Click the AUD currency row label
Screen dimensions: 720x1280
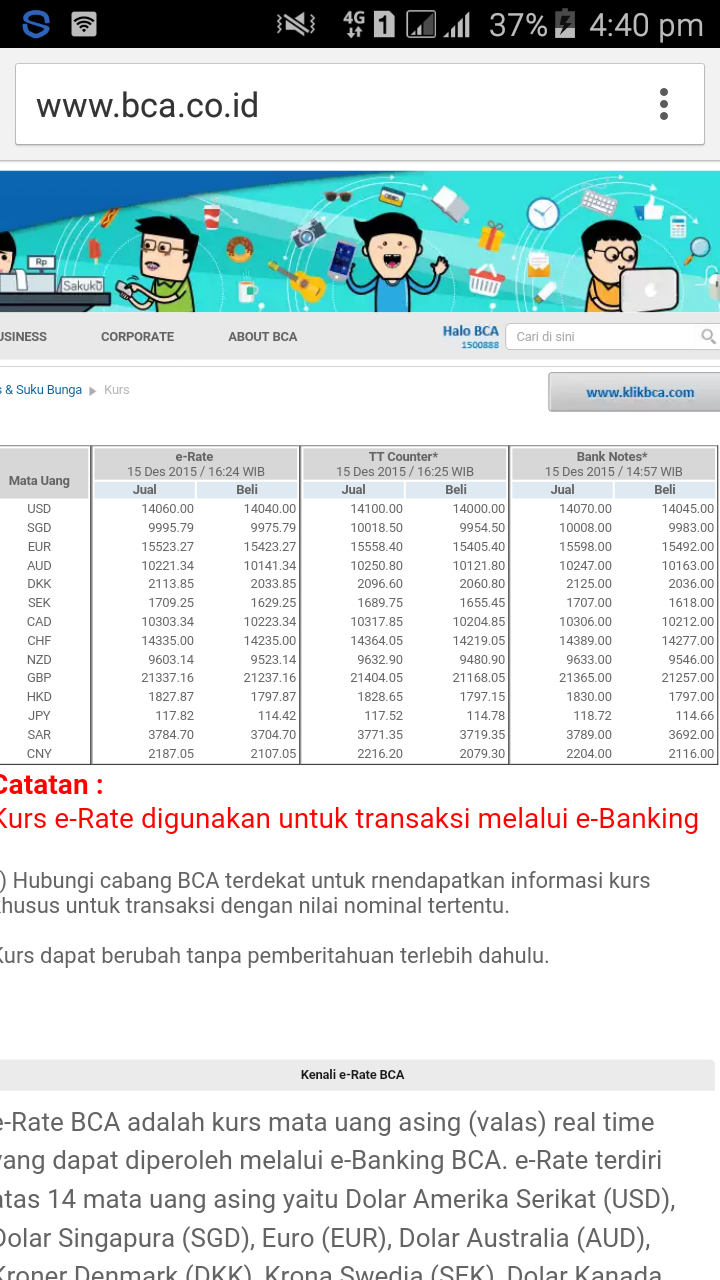click(39, 566)
